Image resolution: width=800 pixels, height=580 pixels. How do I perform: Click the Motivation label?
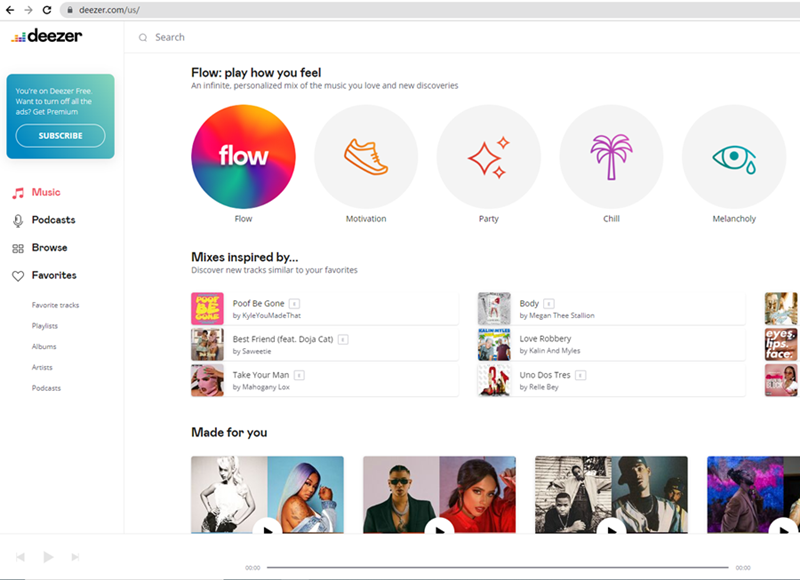point(366,219)
